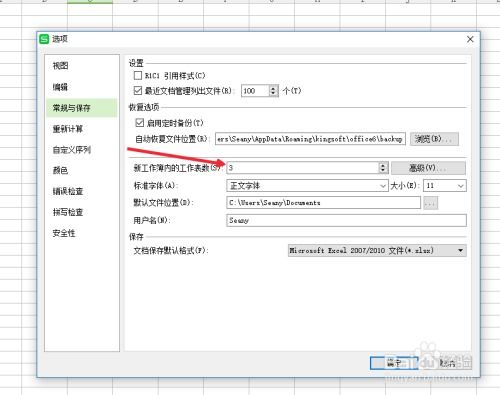Screen dimensions: 500x395
Task: Click the ... browse button beside default location
Action: pyautogui.click(x=430, y=203)
